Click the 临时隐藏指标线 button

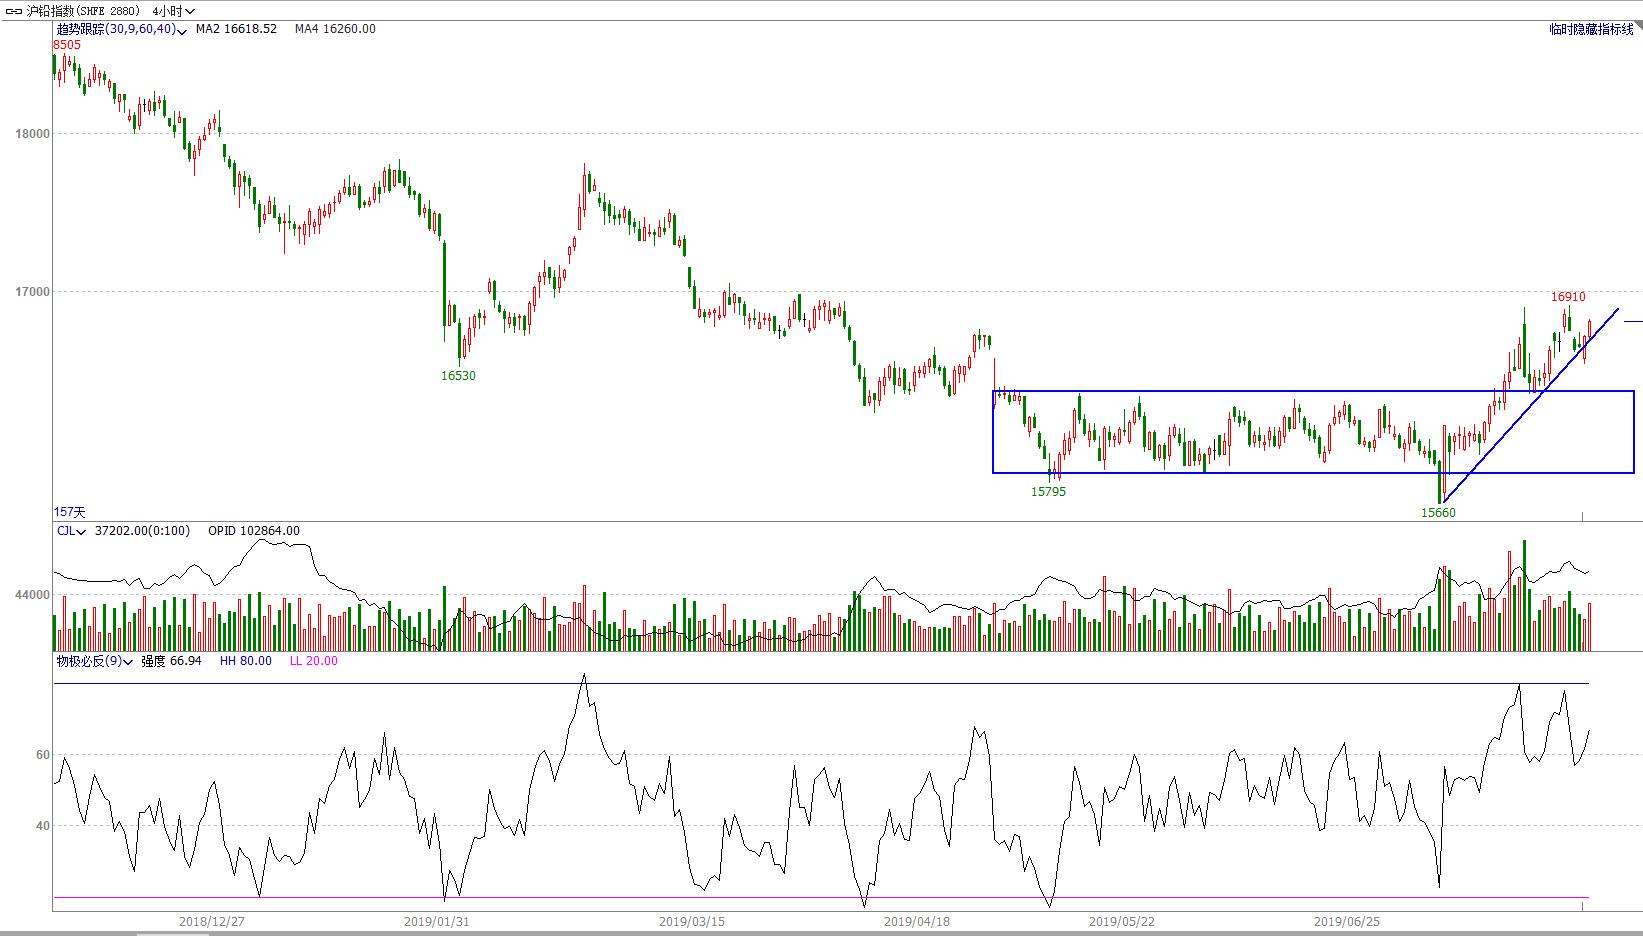coord(1591,30)
